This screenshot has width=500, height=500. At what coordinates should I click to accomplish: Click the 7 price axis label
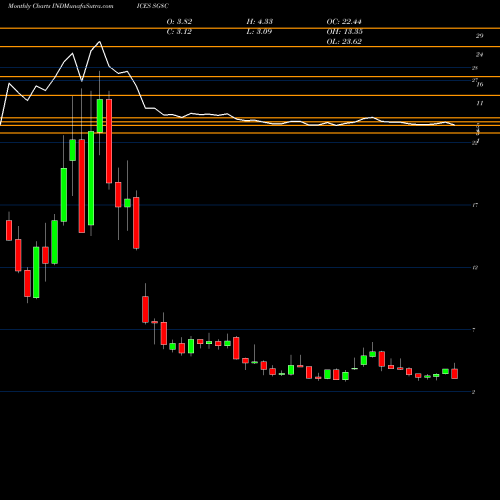[x=474, y=330]
